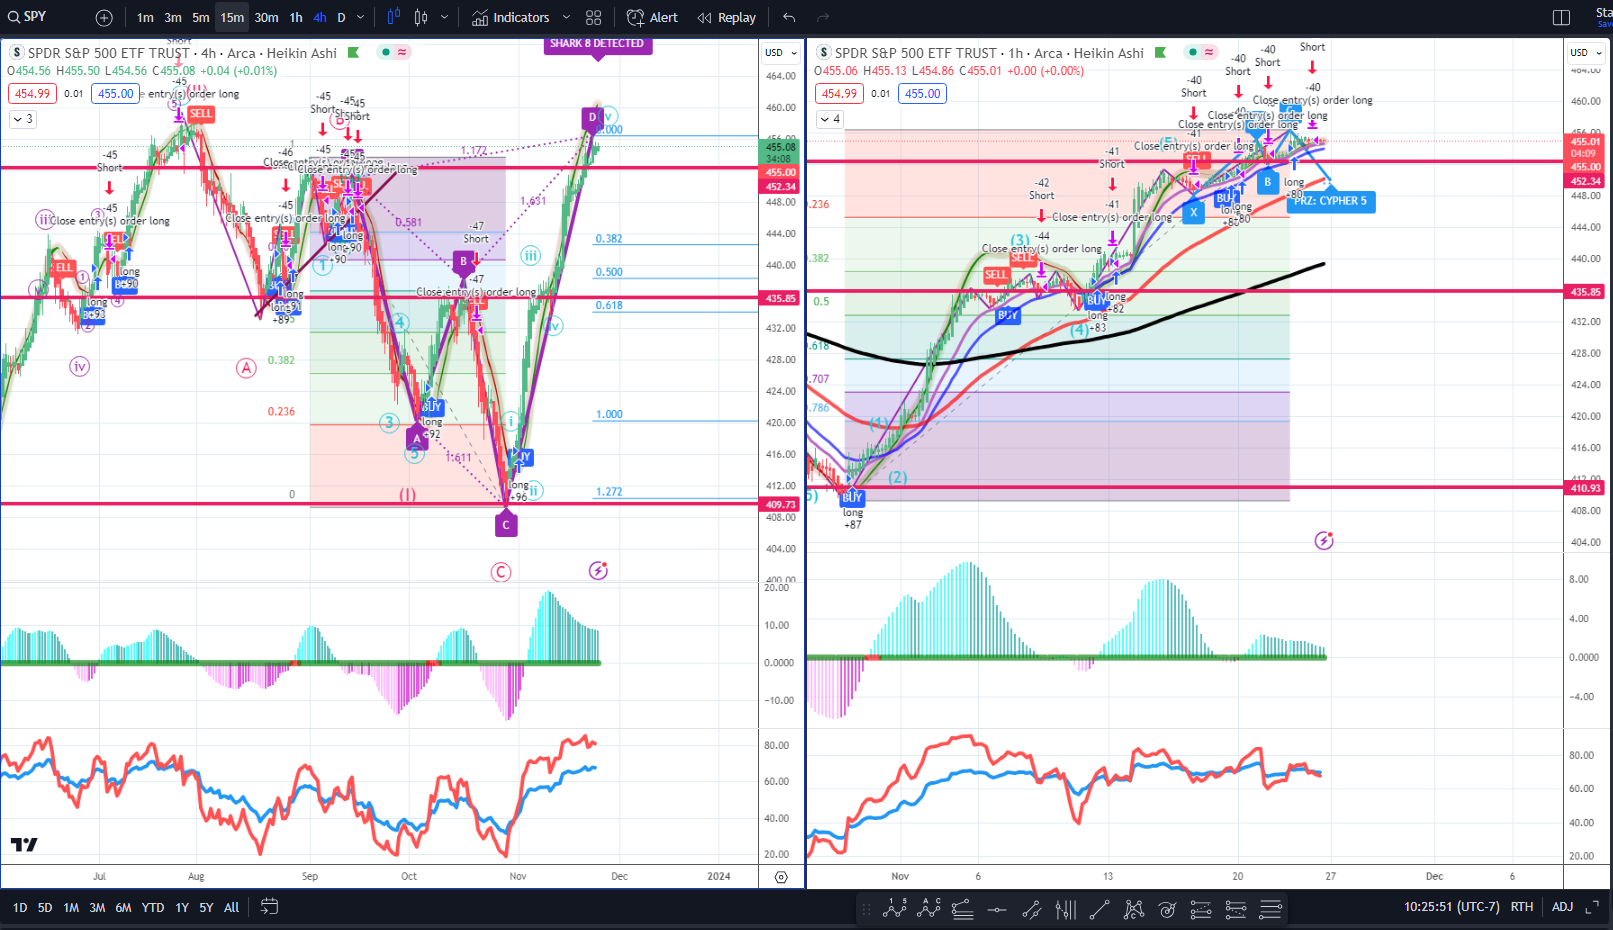Select the Fib spiral tool
The image size is (1613, 930).
click(x=1167, y=909)
